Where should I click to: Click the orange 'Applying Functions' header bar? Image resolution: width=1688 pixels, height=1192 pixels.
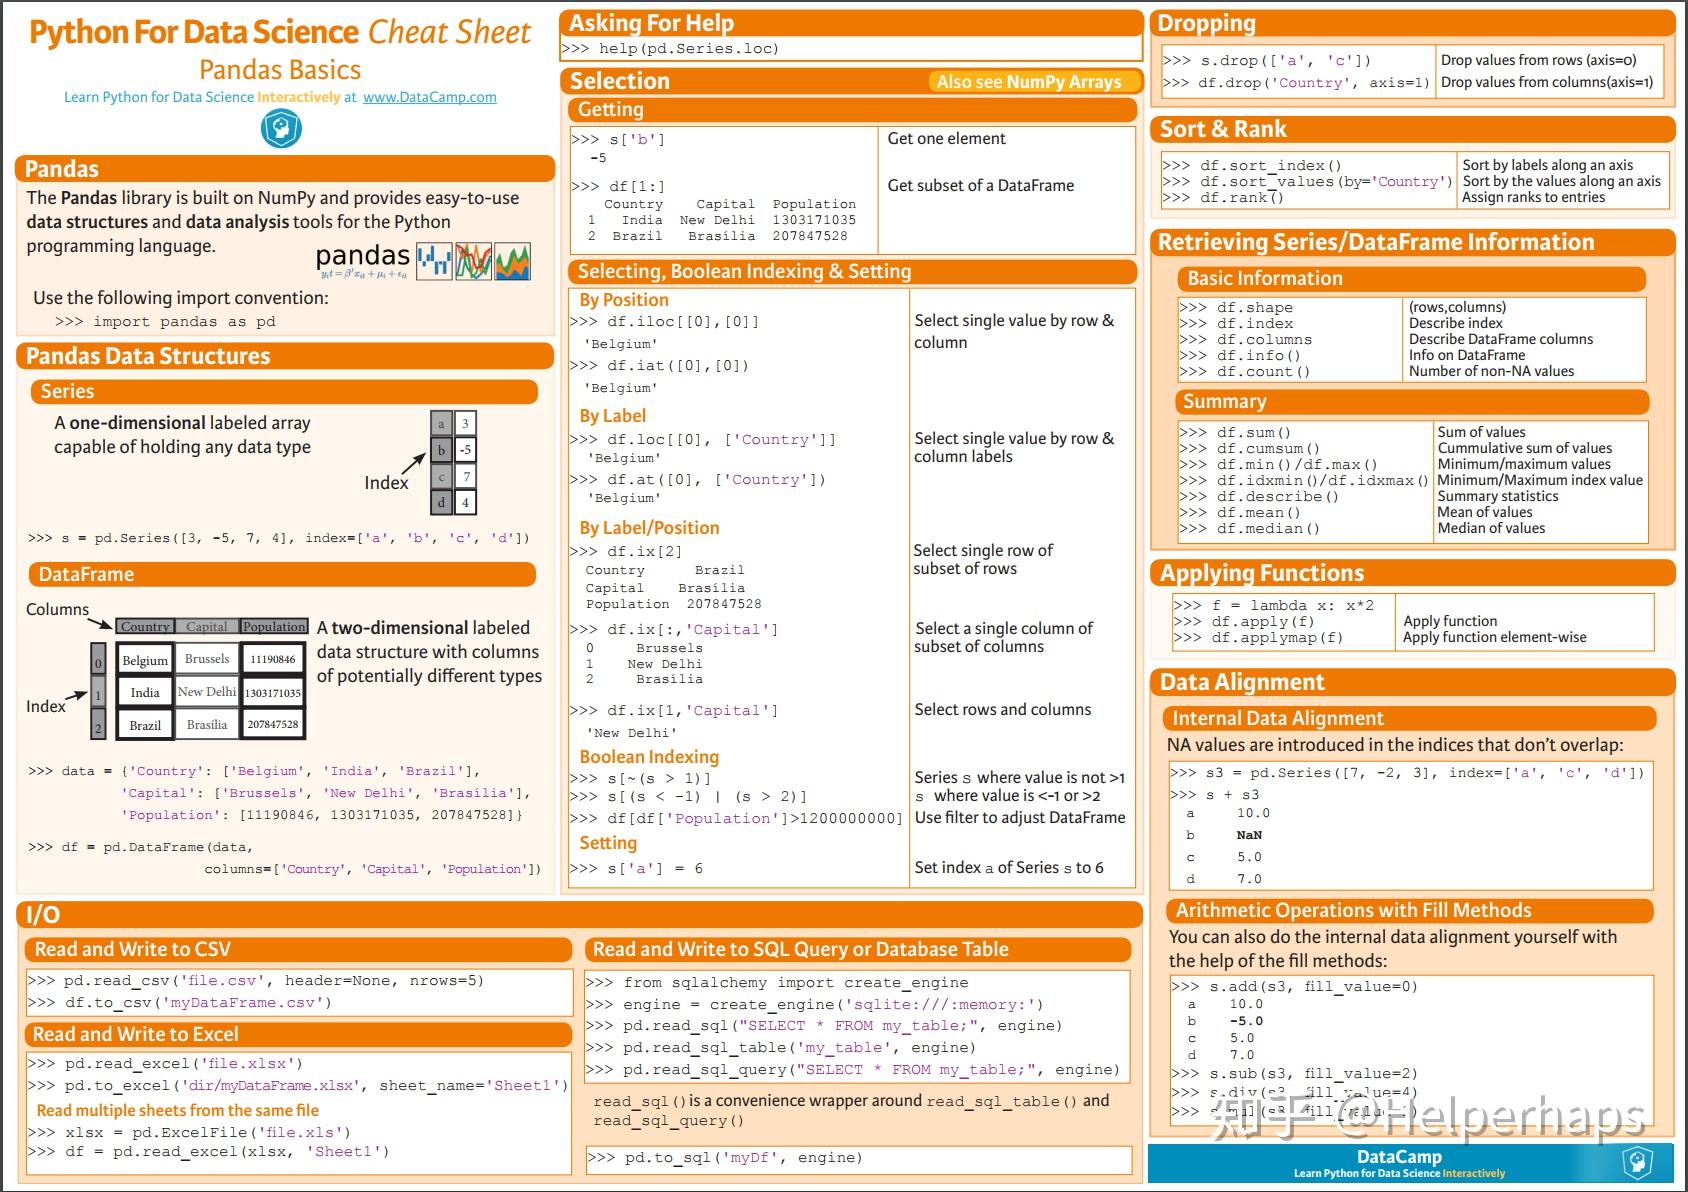1261,573
